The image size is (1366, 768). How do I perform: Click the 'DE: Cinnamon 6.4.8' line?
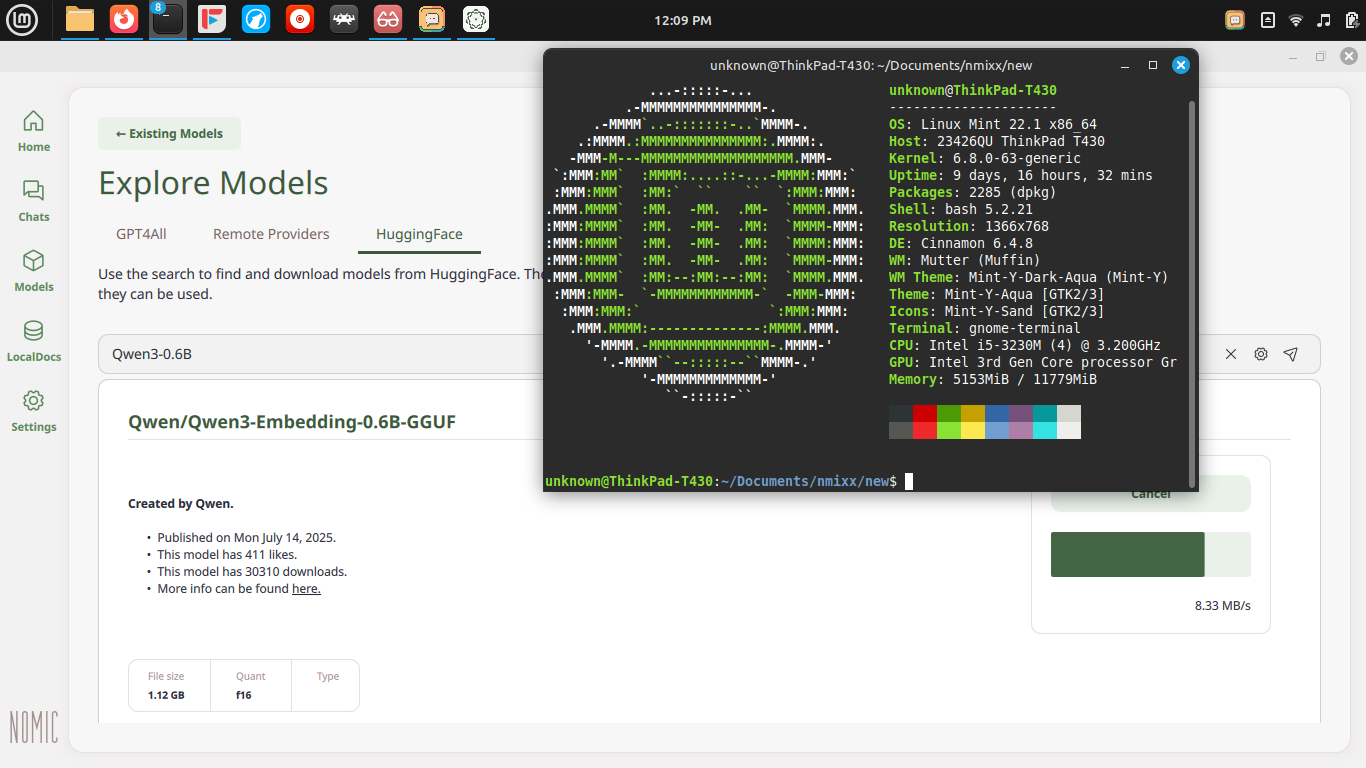click(x=961, y=243)
